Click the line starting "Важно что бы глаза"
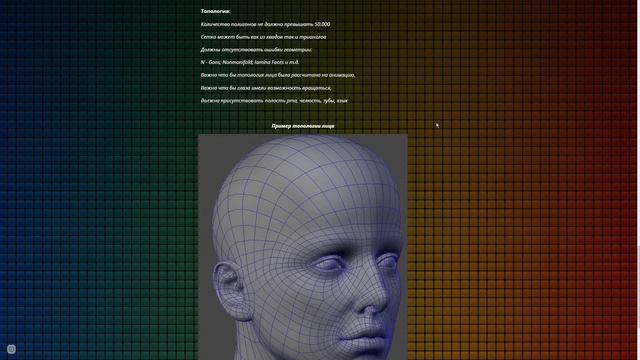Screen dimensions: 640x360 tap(266, 88)
